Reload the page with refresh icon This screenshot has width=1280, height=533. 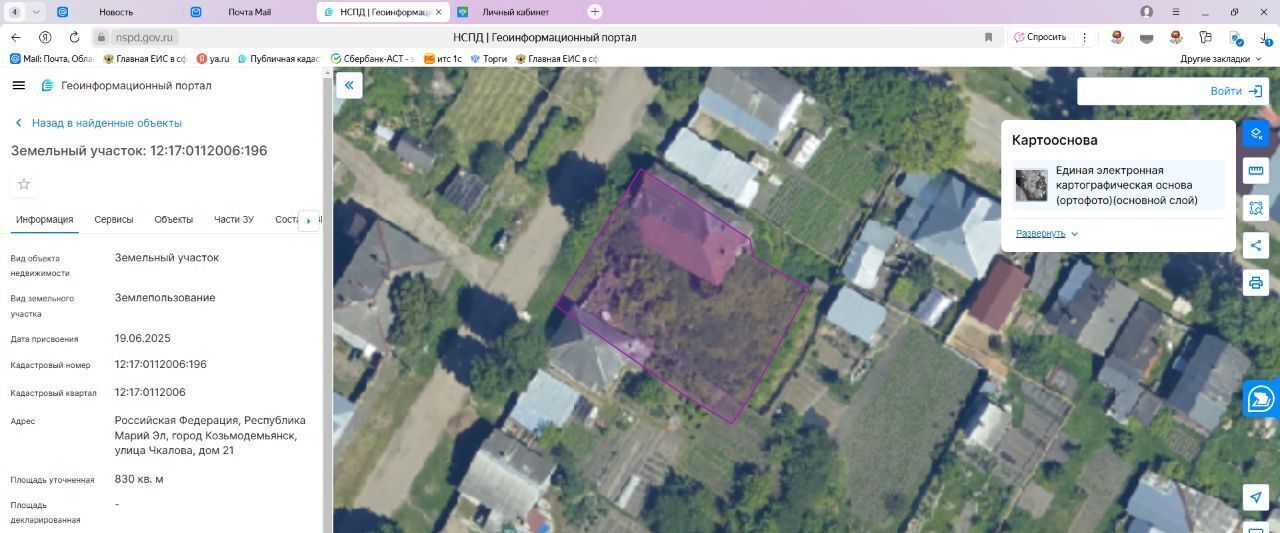tap(74, 37)
